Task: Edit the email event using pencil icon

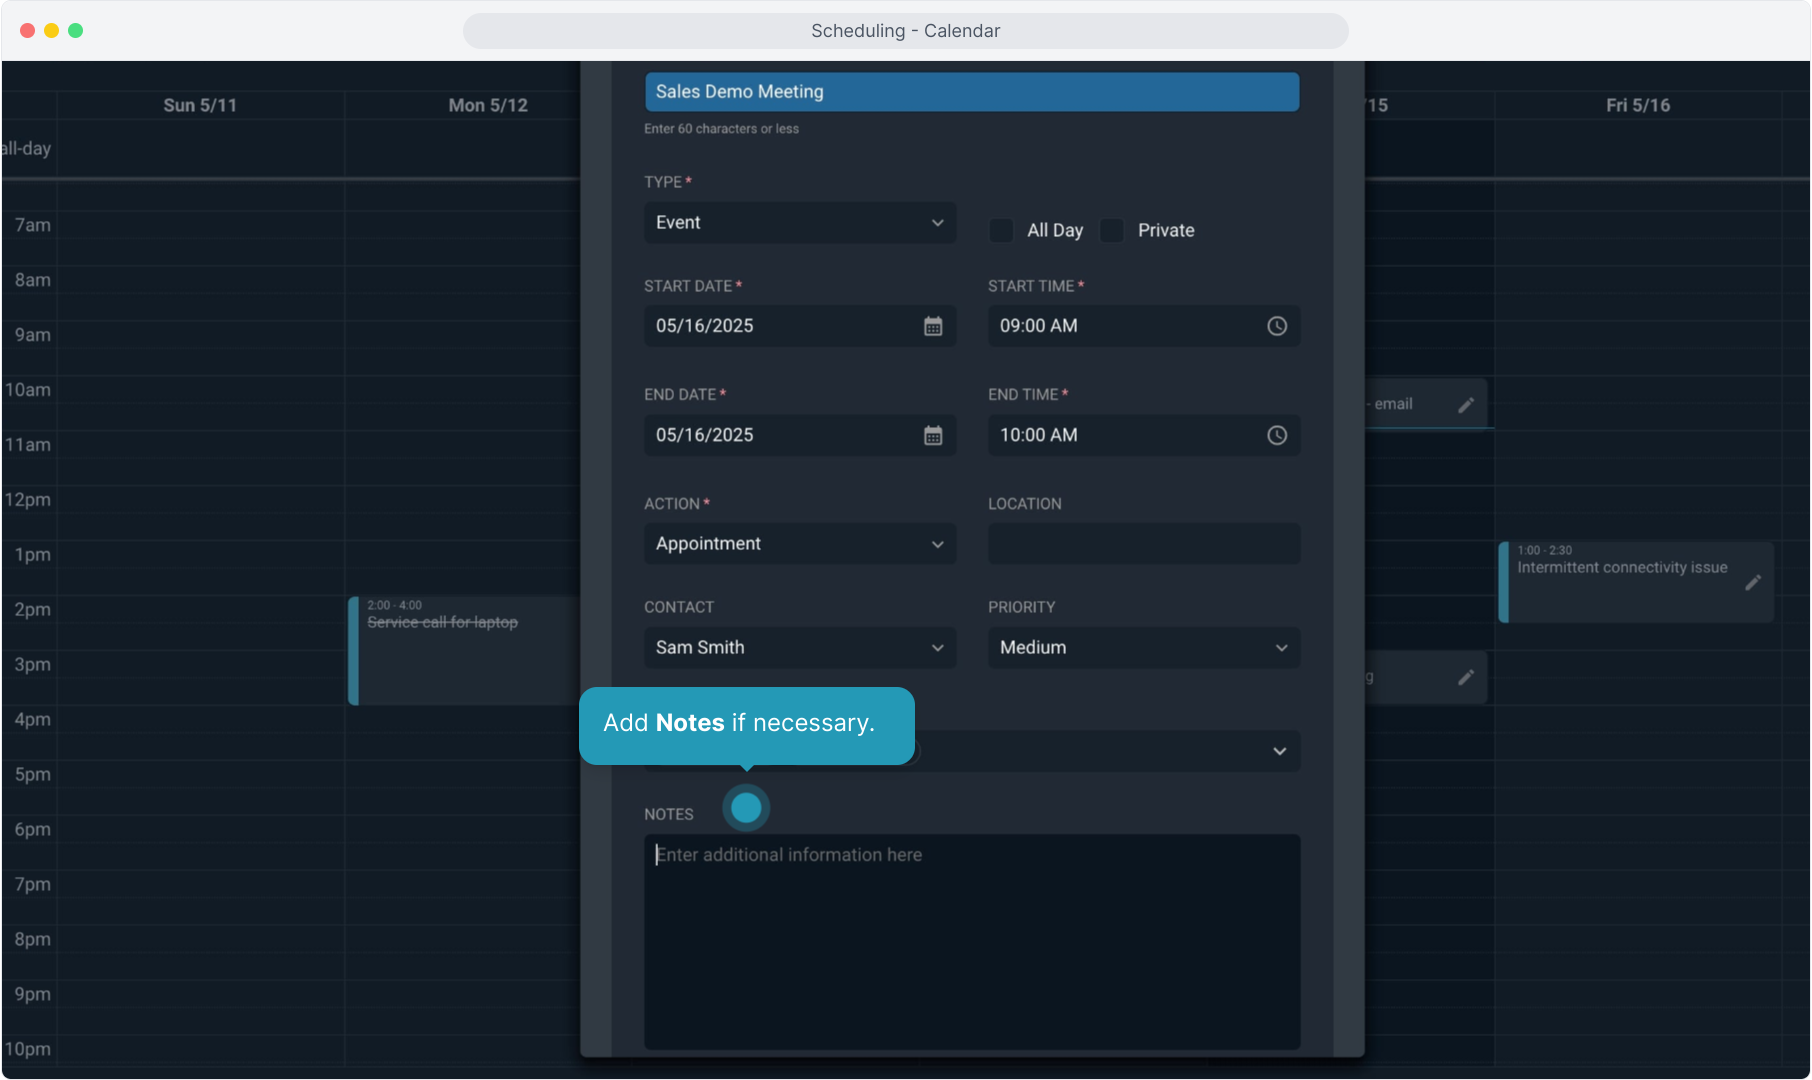Action: tap(1465, 405)
